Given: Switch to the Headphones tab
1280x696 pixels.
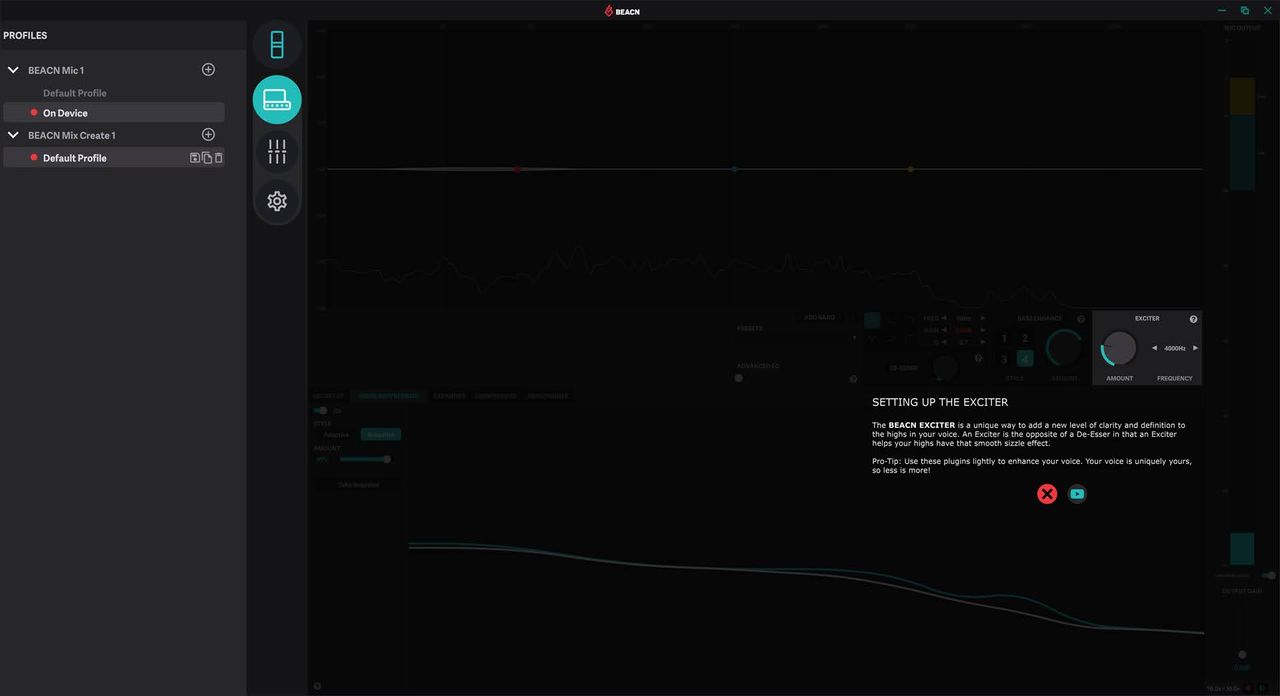Looking at the screenshot, I should point(547,396).
